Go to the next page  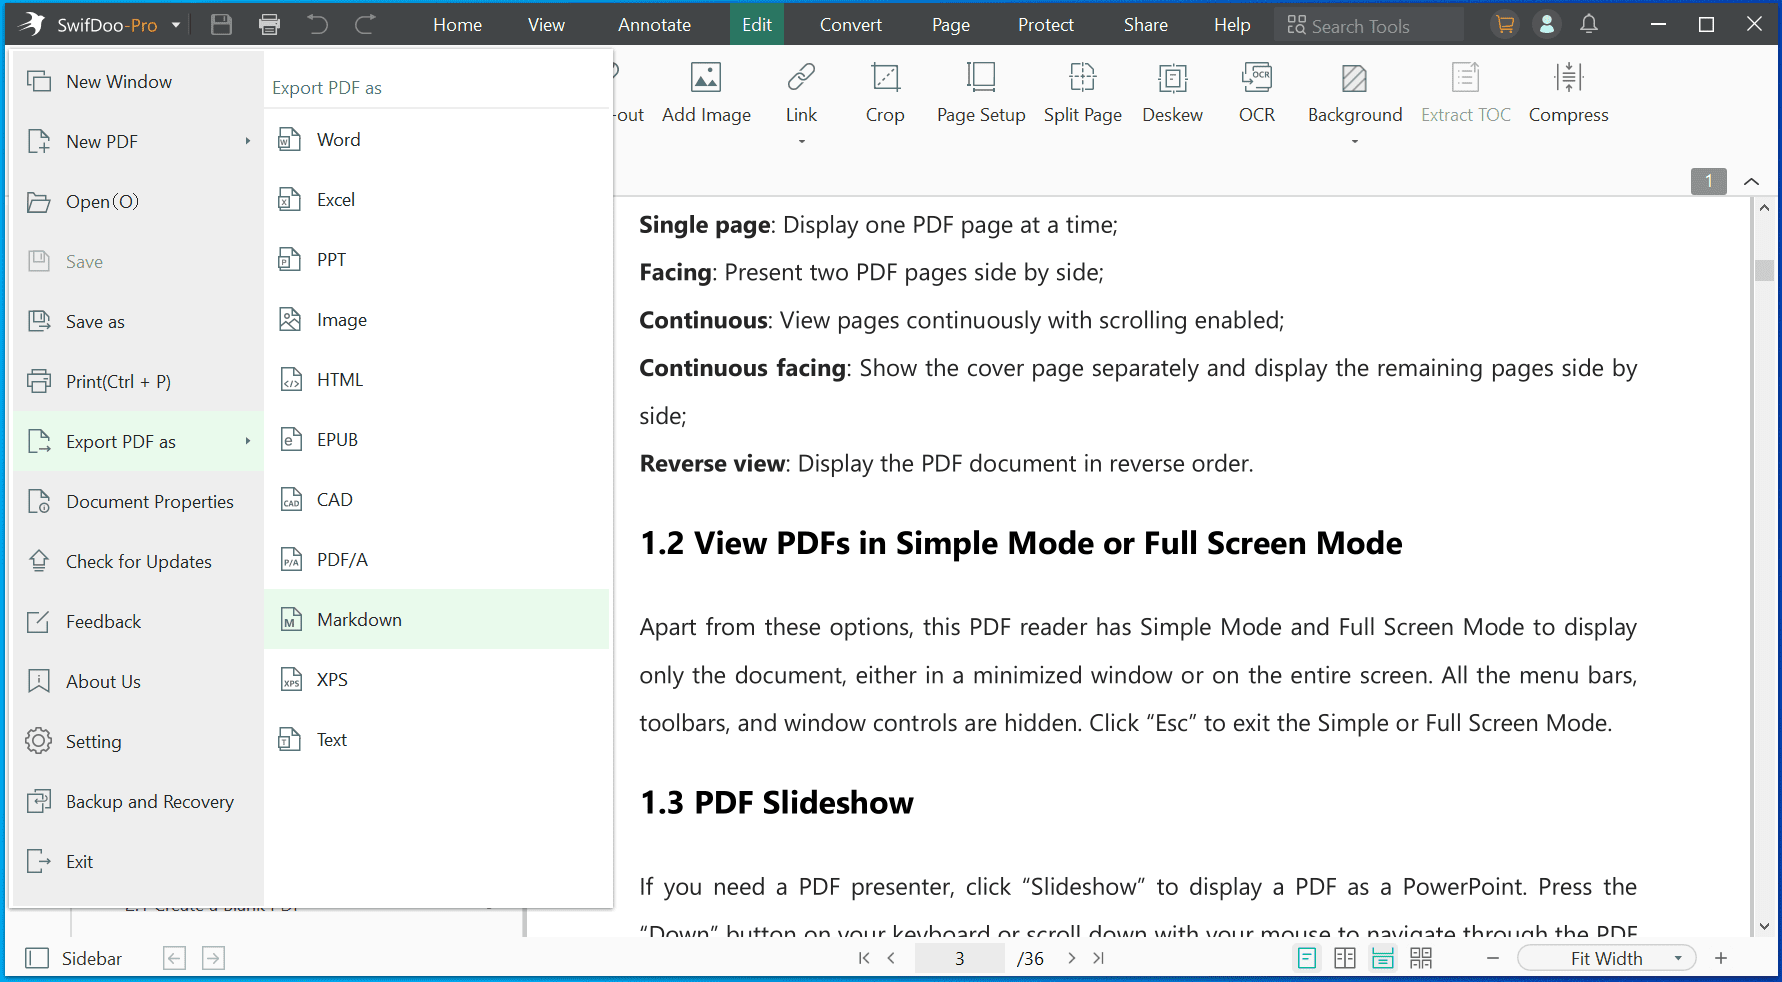click(1072, 958)
